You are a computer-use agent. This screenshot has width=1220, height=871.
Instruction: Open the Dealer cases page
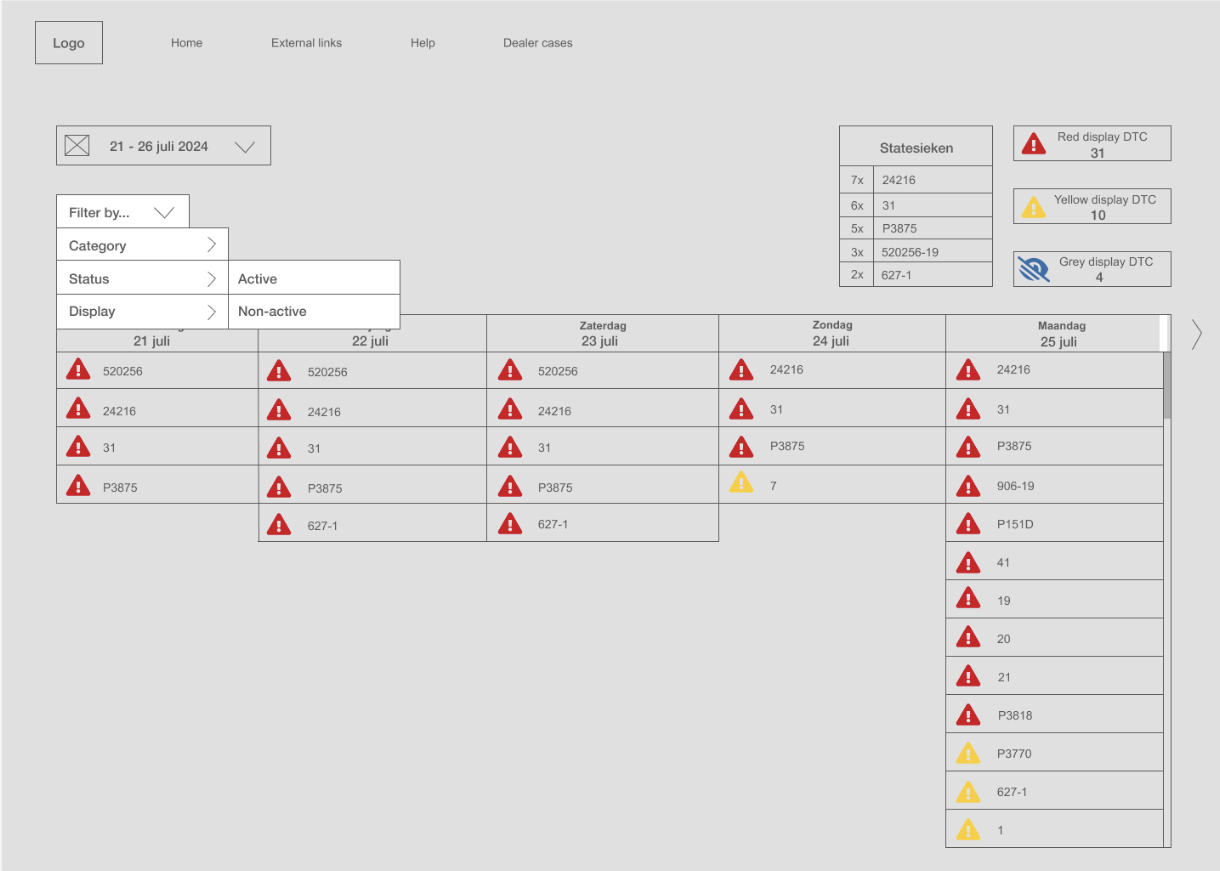click(537, 43)
